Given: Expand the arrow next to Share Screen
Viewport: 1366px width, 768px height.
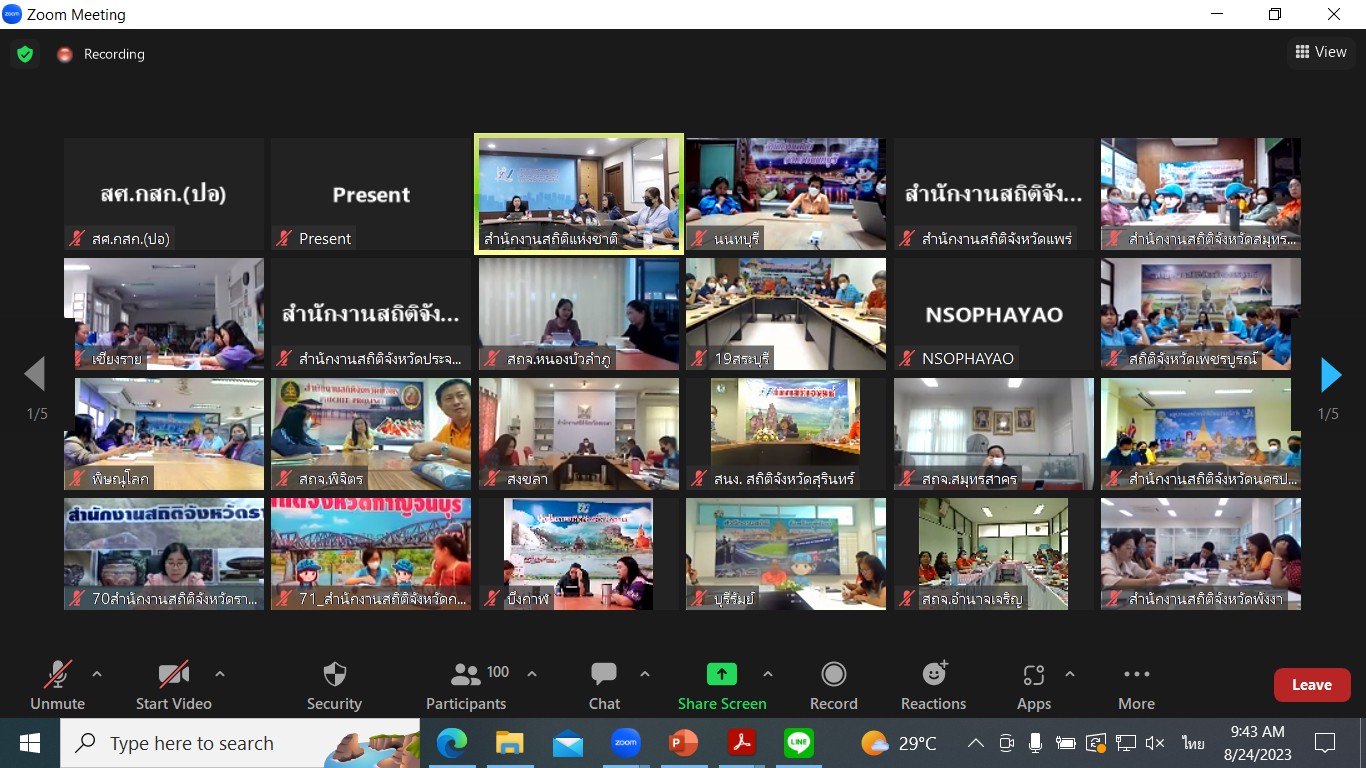Looking at the screenshot, I should pos(768,674).
